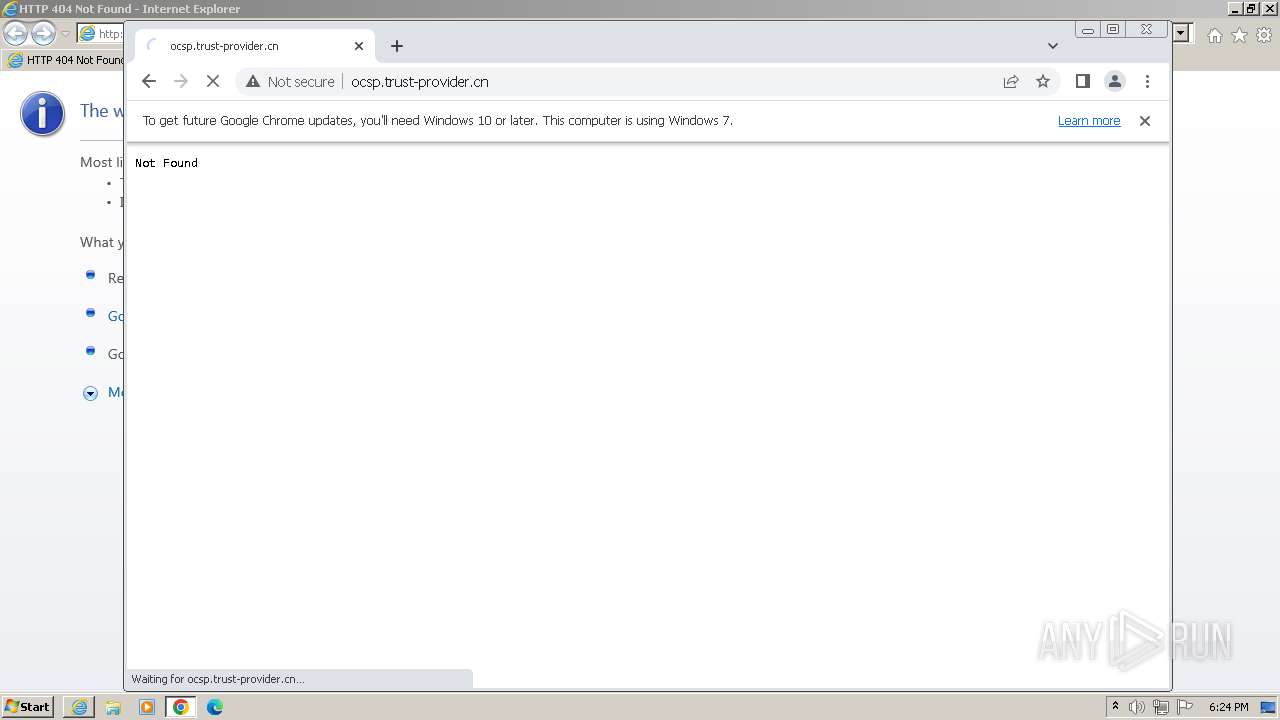The image size is (1280, 720).
Task: Expand More information in IE error page
Action: pyautogui.click(x=90, y=393)
